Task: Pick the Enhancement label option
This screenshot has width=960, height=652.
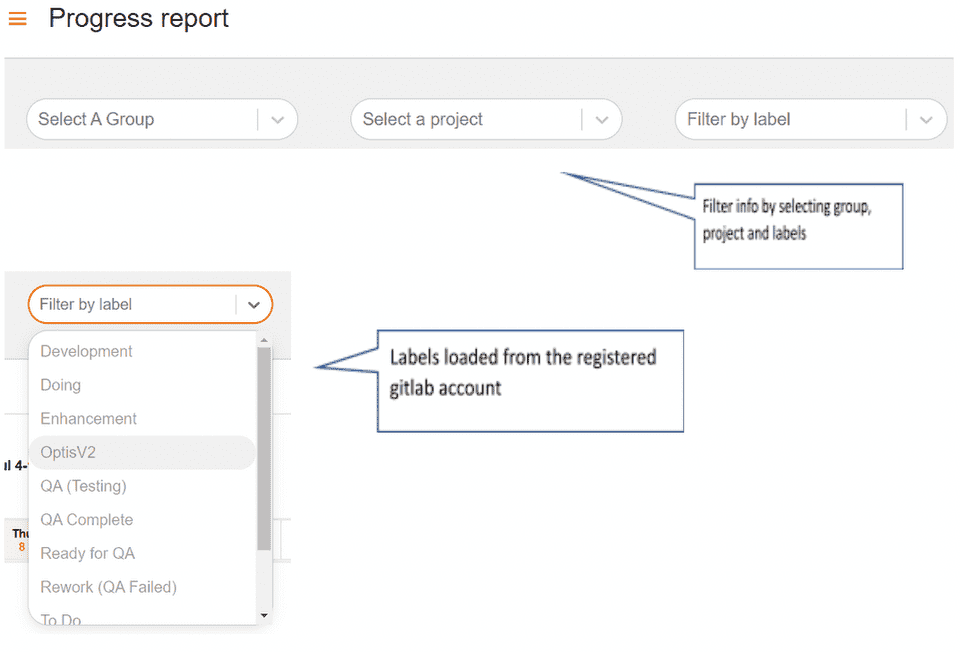Action: (89, 419)
